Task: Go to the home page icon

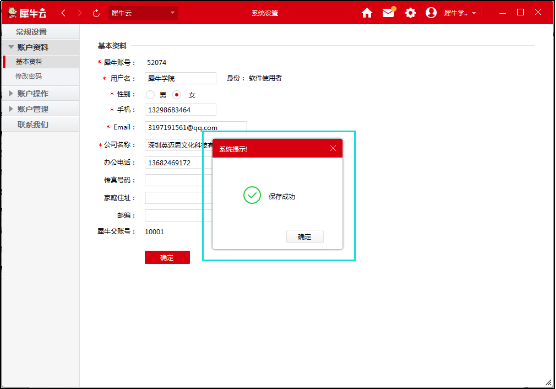Action: click(367, 13)
